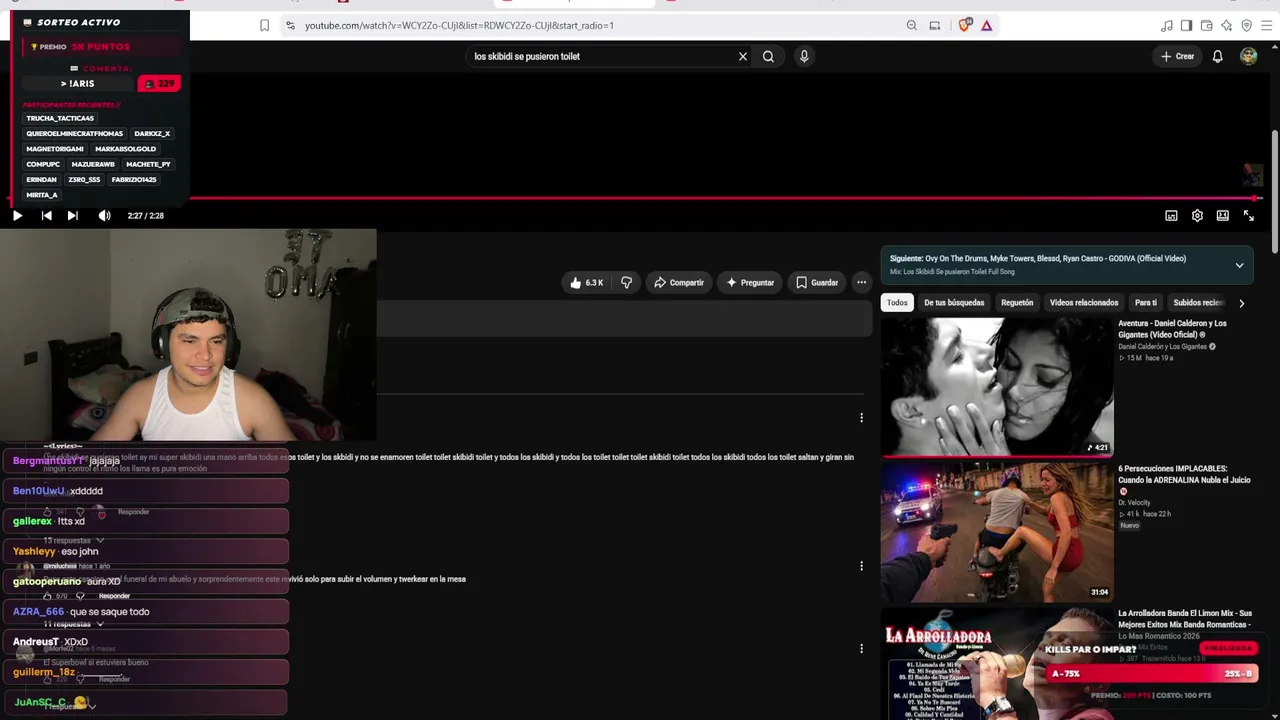Open the browser hamburger menu
The image size is (1280, 720).
pyautogui.click(x=1266, y=25)
